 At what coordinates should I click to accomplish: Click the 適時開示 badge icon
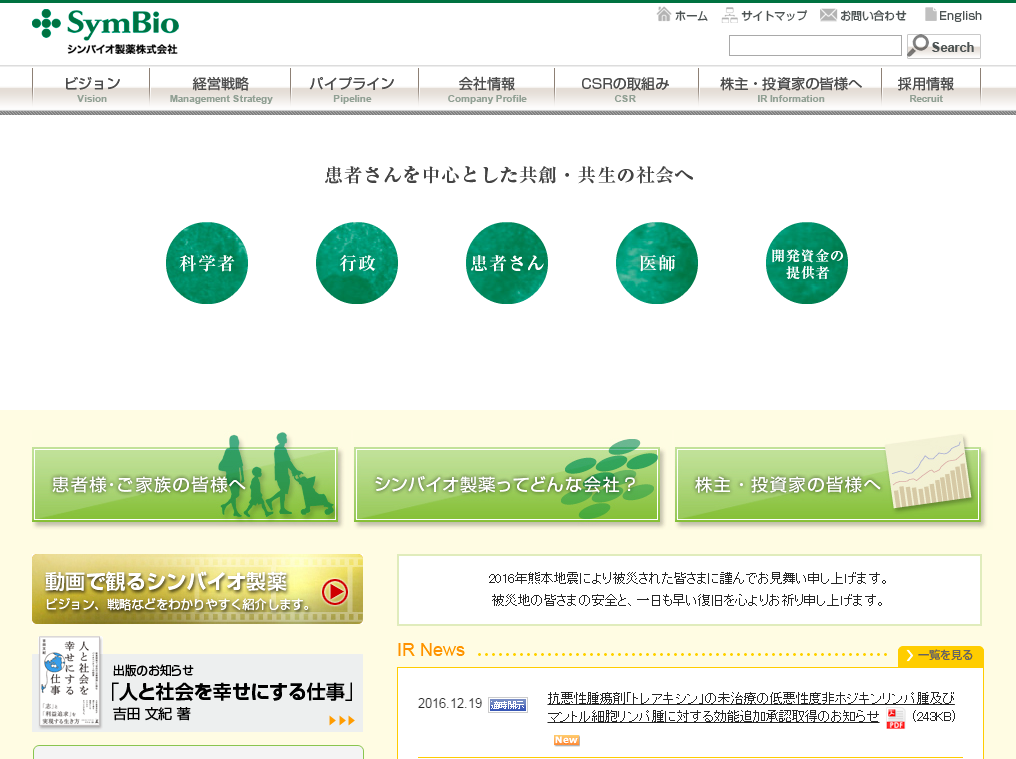point(508,705)
